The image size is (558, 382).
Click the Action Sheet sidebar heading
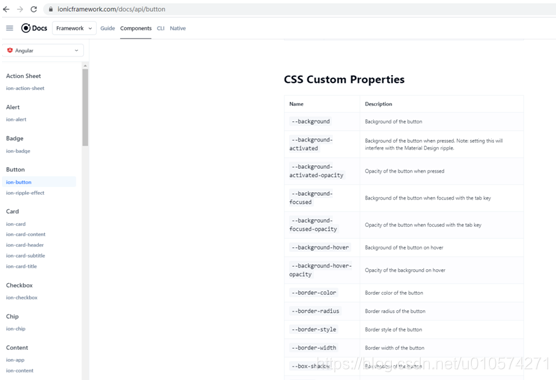point(23,76)
